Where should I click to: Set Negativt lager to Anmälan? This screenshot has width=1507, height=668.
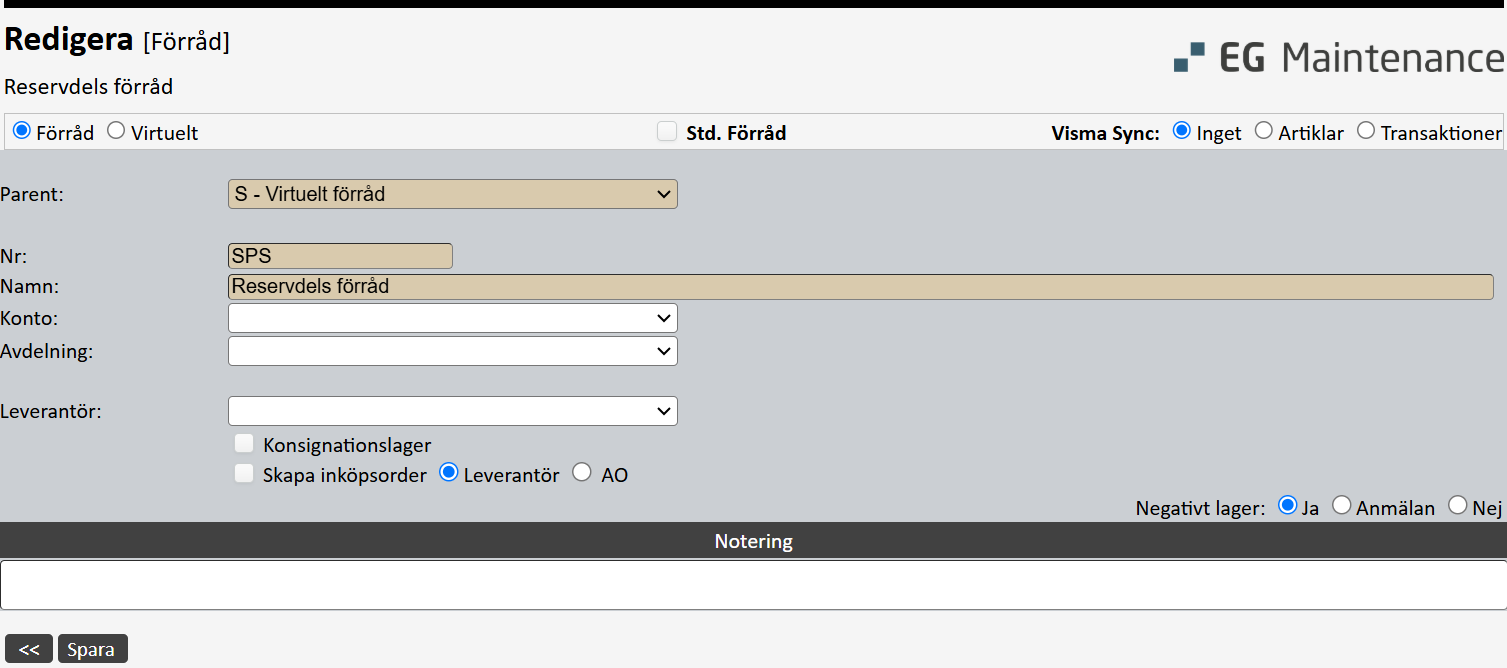1342,506
